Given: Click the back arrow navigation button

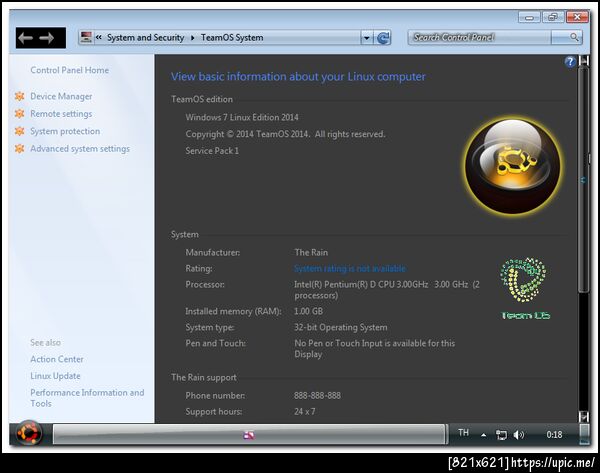Looking at the screenshot, I should click(x=26, y=38).
